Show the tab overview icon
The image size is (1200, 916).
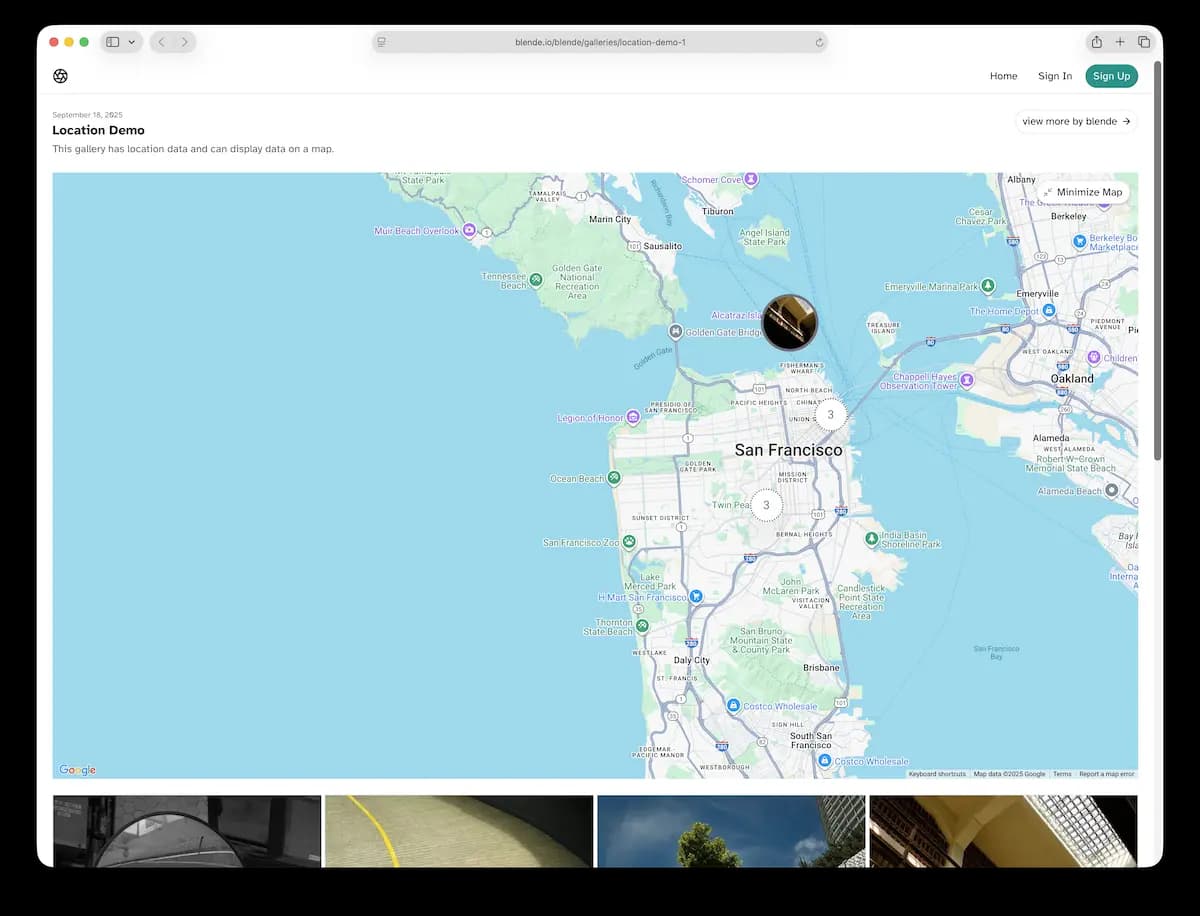(1144, 42)
